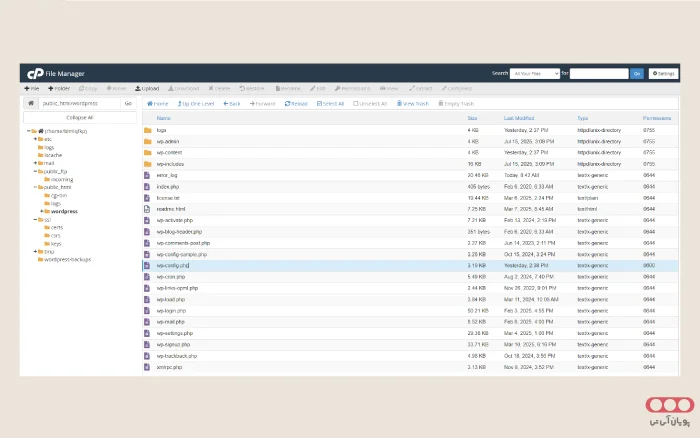This screenshot has width=700, height=438.
Task: Select the index.php file name
Action: tap(167, 187)
